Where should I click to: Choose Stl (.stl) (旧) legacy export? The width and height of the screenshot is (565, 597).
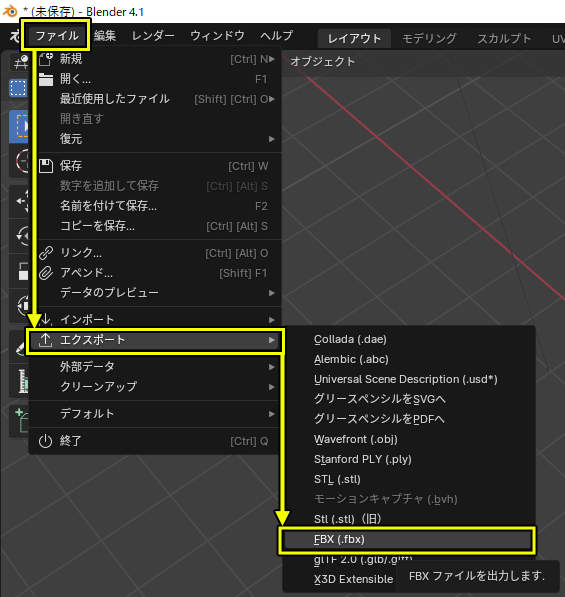409,519
